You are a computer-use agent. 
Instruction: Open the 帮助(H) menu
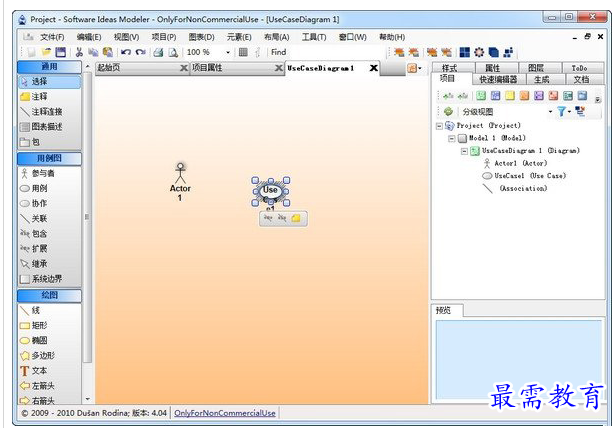pos(392,37)
